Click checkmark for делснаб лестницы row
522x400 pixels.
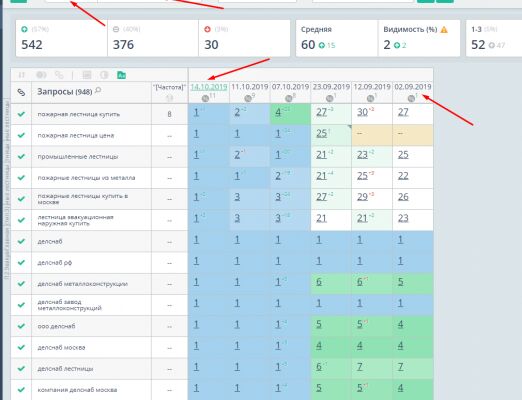(x=21, y=368)
